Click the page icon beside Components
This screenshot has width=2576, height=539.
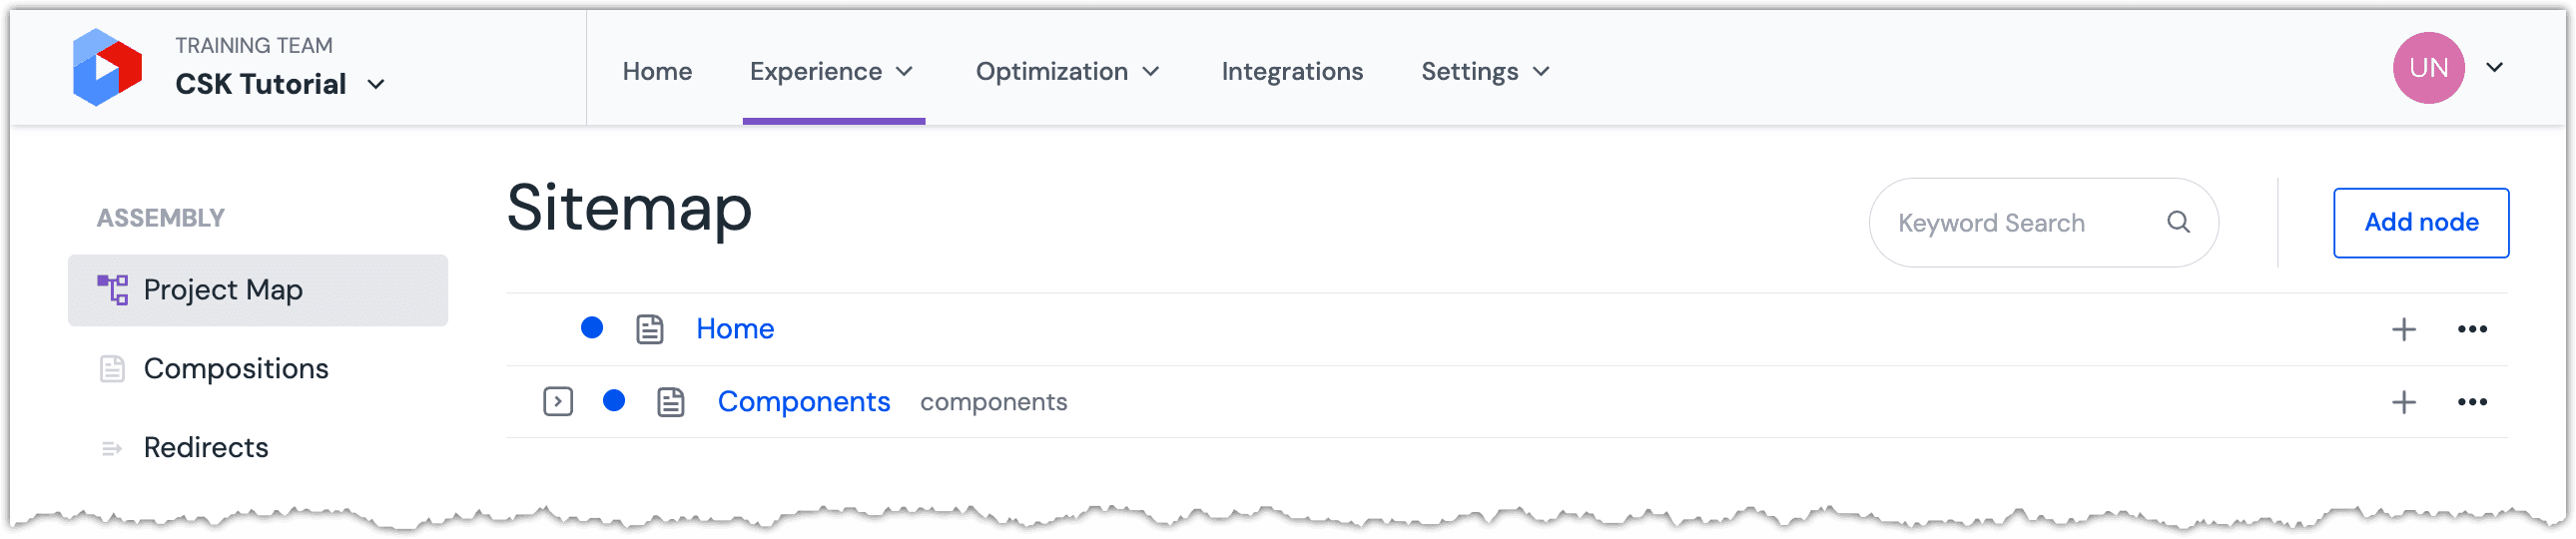671,402
